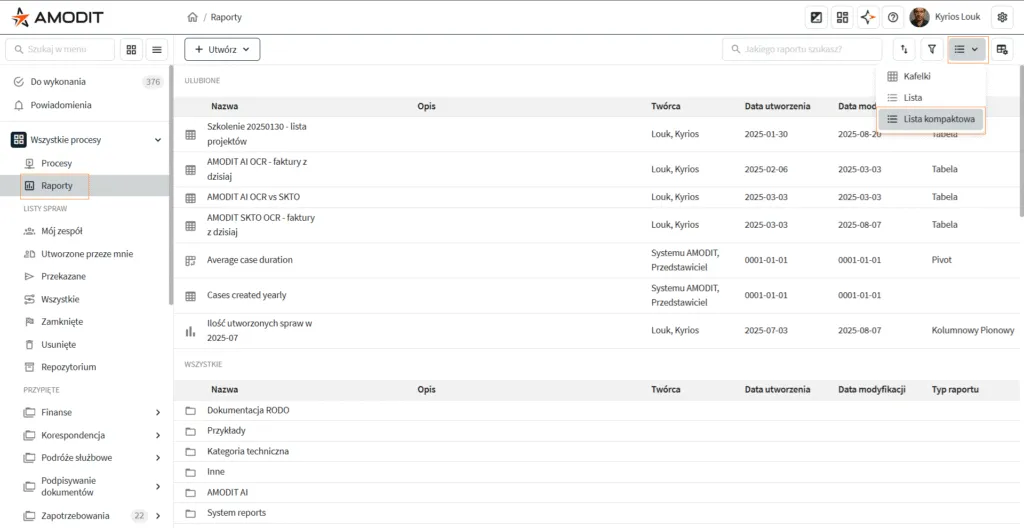1024x528 pixels.
Task: Click the sidebar vertical scrollbar
Action: pyautogui.click(x=171, y=186)
